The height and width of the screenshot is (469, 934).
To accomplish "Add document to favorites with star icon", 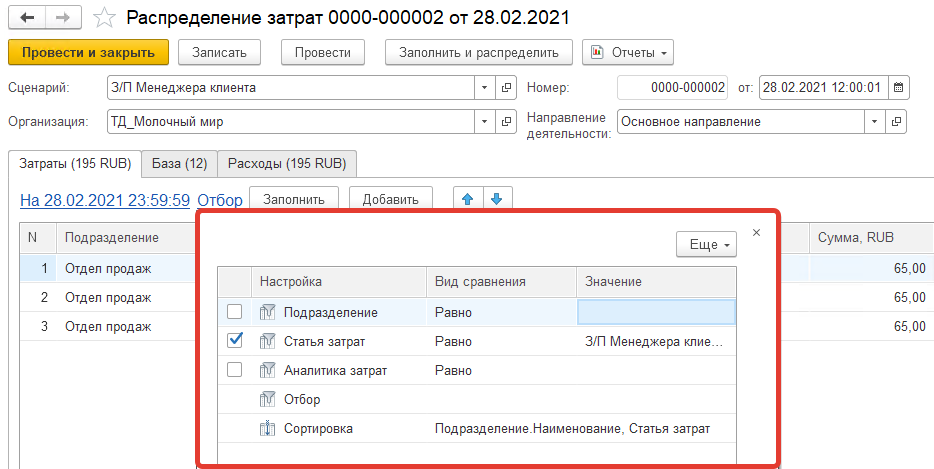I will (x=103, y=17).
